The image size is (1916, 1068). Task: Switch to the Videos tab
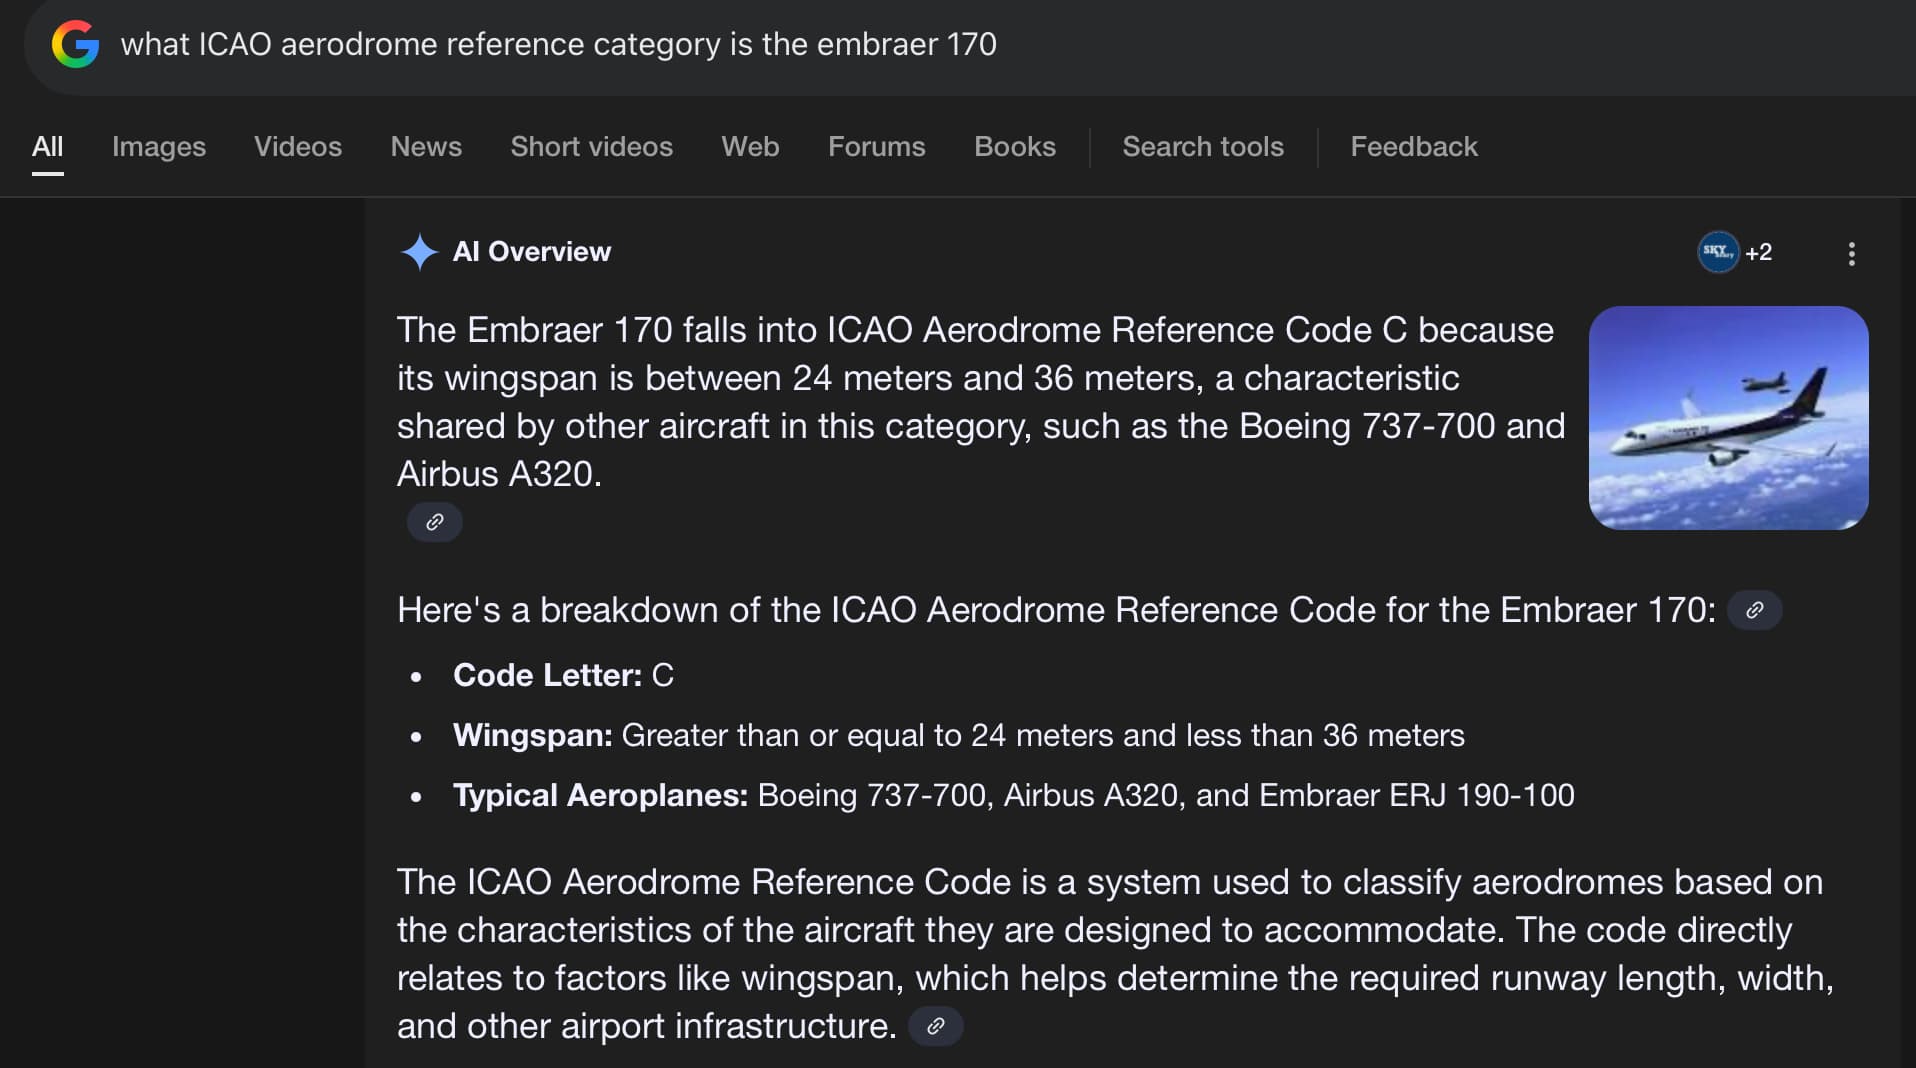297,146
